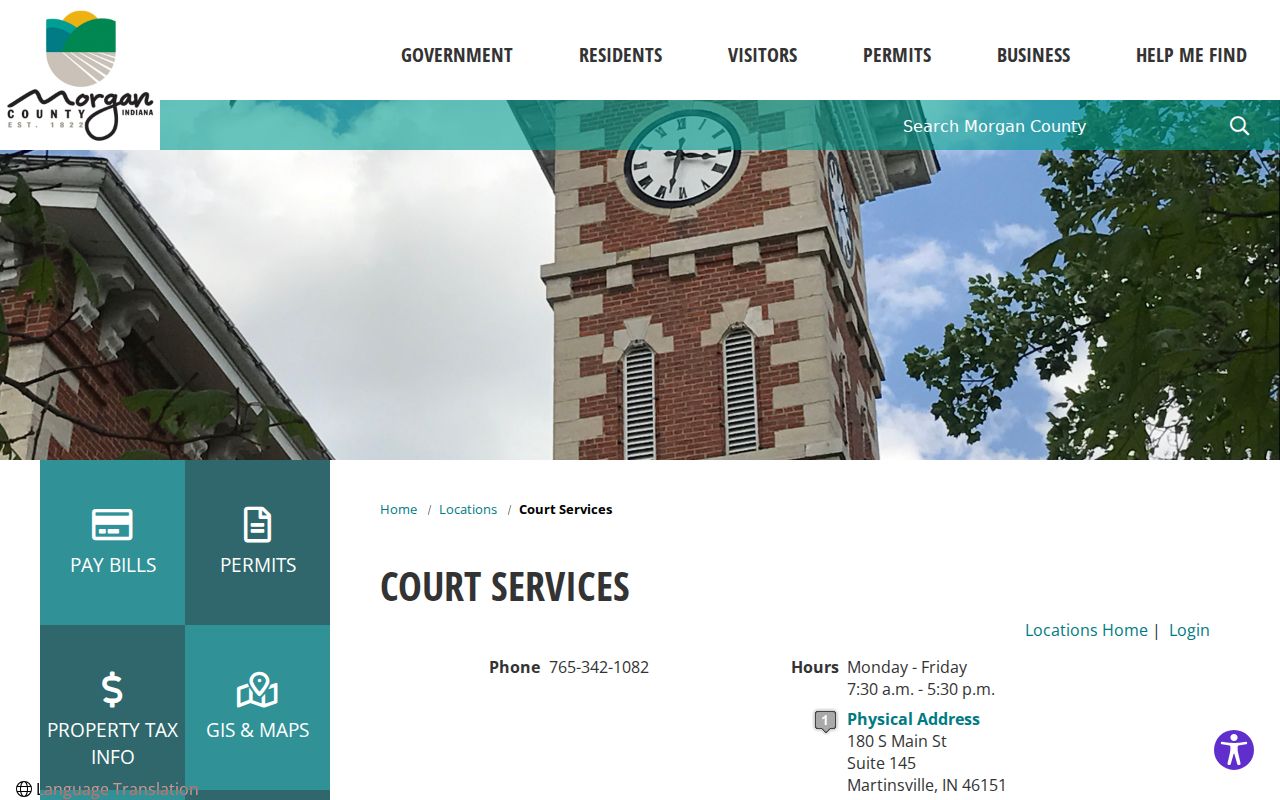1280x800 pixels.
Task: Click the Locations breadcrumb link
Action: tap(468, 509)
